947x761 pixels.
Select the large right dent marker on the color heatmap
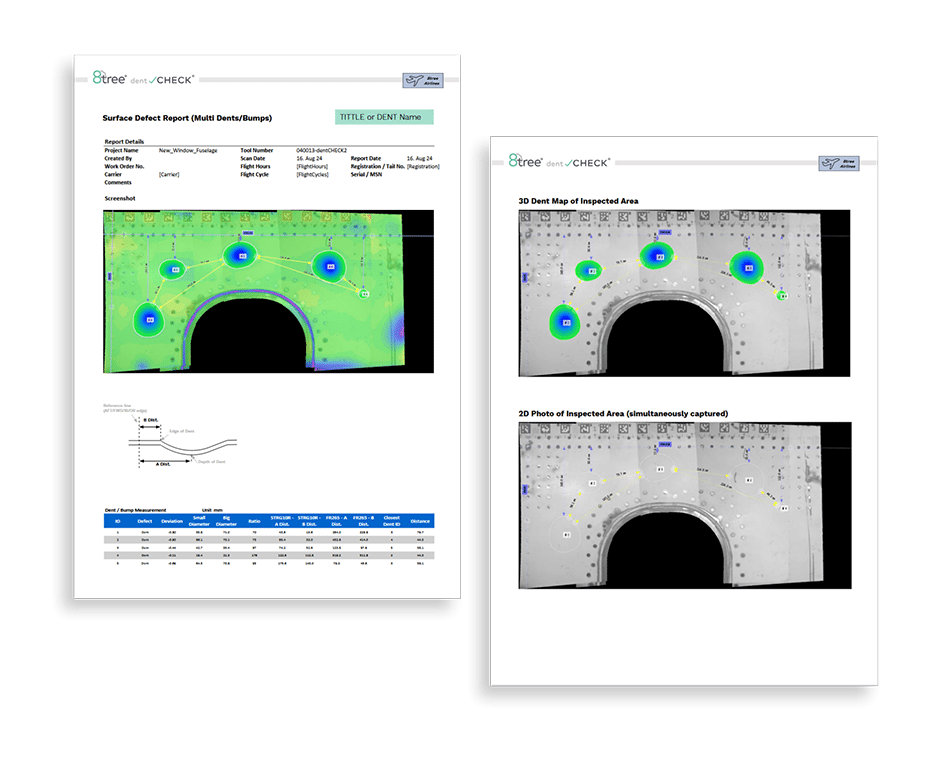(328, 265)
